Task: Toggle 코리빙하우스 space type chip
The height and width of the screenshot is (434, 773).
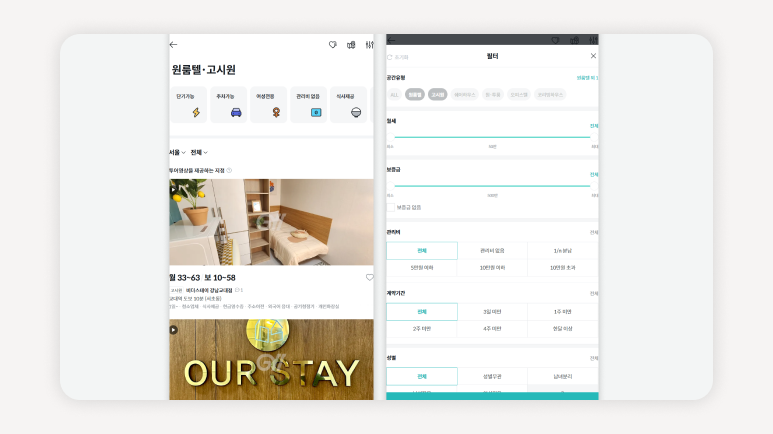Action: [550, 95]
